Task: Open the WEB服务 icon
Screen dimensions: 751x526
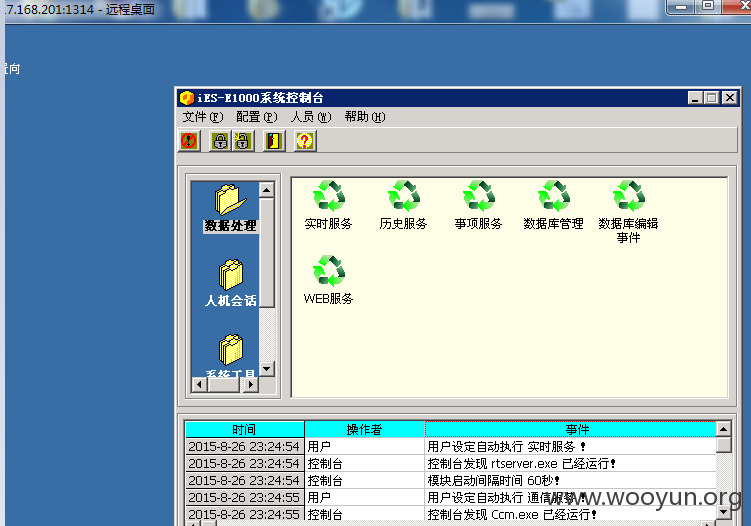Action: [x=329, y=280]
